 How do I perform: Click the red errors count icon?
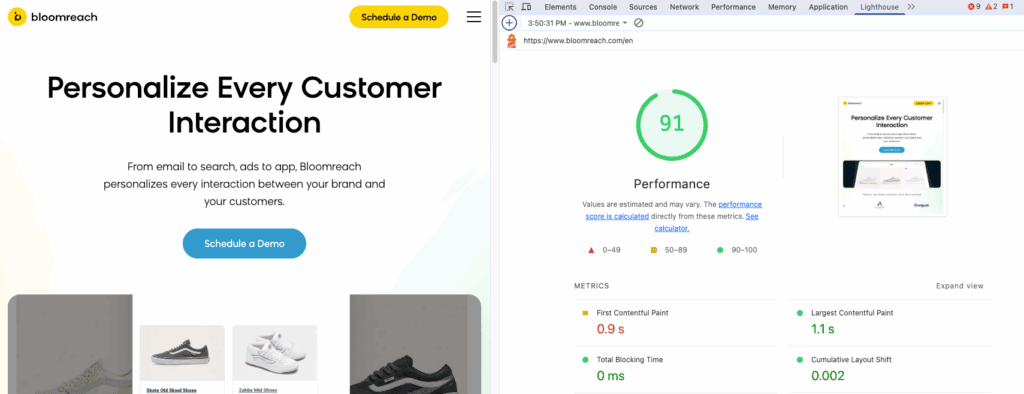[974, 7]
